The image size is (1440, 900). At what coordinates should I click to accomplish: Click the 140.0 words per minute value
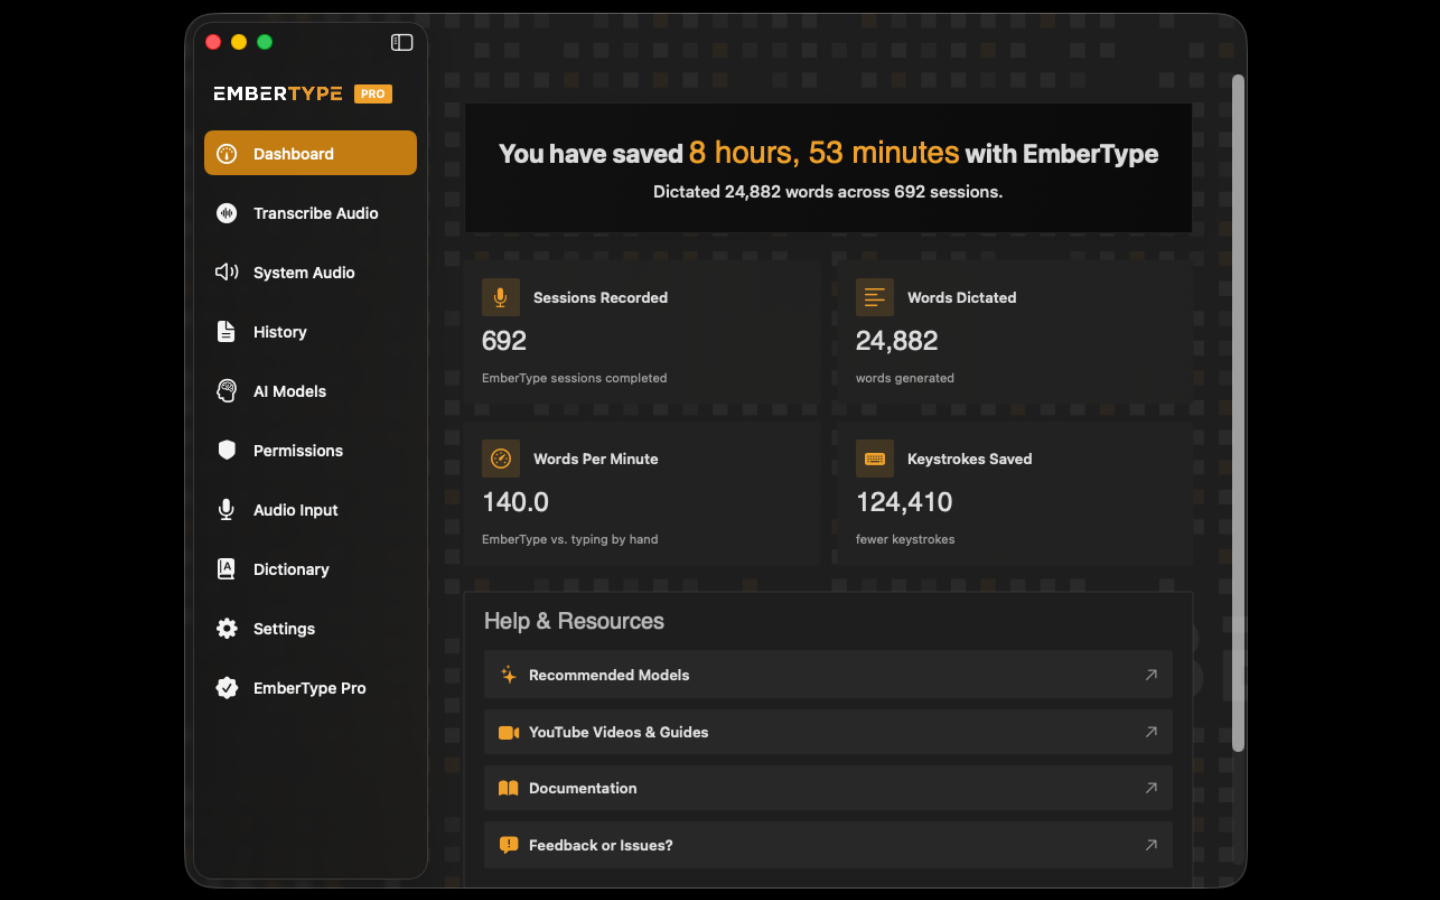tap(516, 502)
